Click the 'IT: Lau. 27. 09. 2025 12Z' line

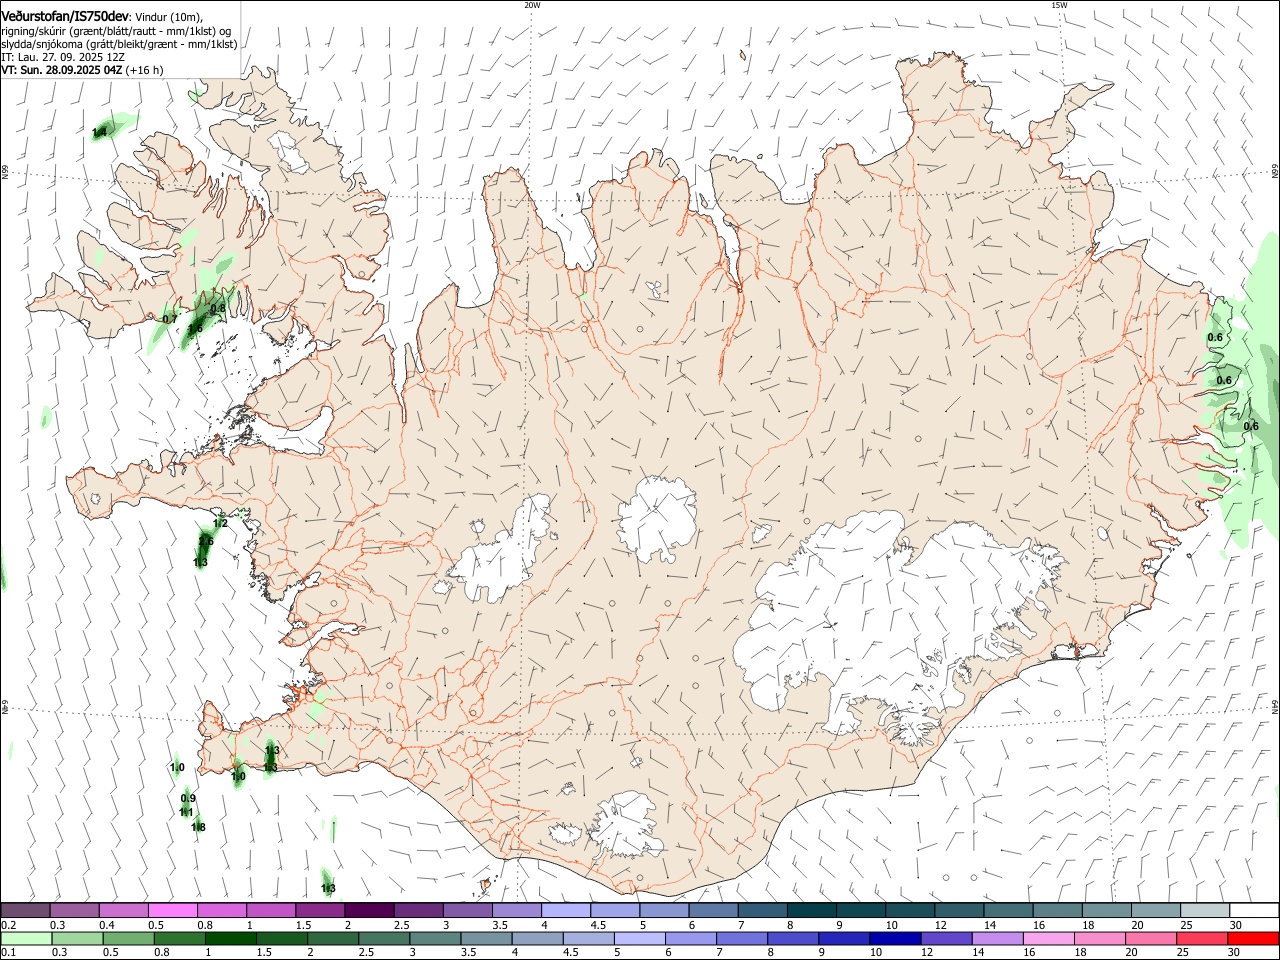[x=63, y=57]
